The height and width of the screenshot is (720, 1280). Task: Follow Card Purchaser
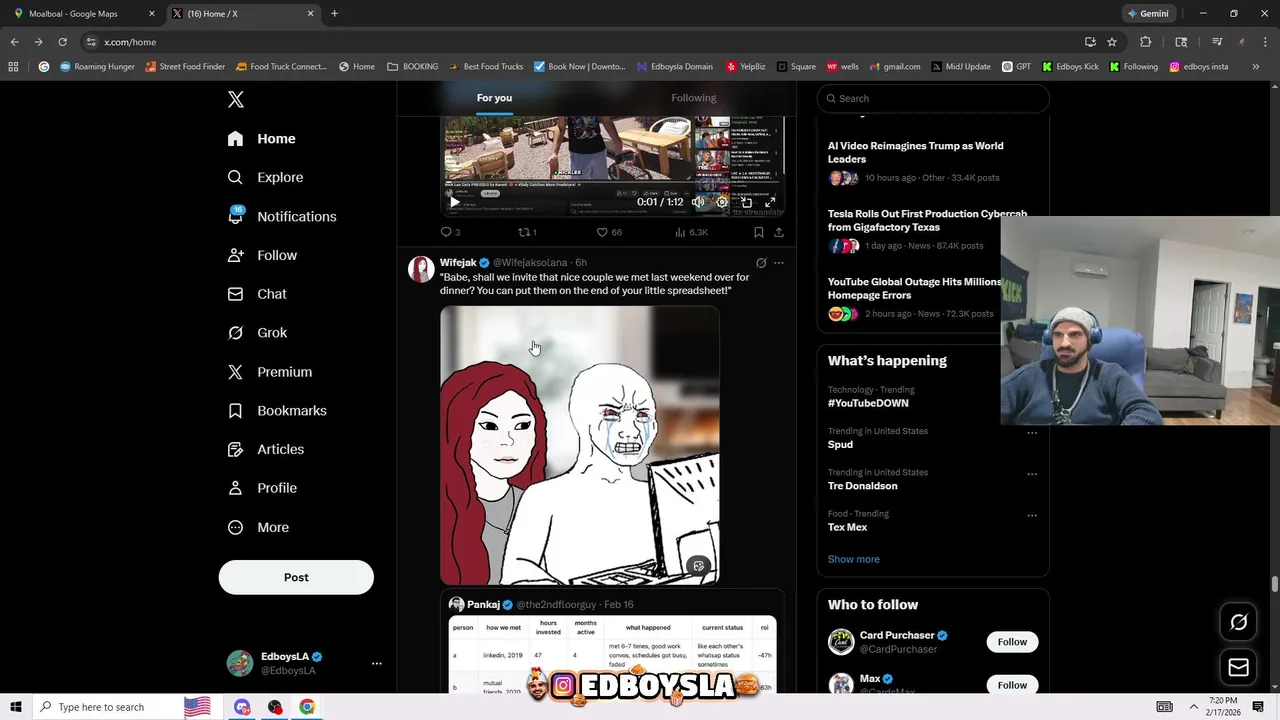(x=1012, y=642)
